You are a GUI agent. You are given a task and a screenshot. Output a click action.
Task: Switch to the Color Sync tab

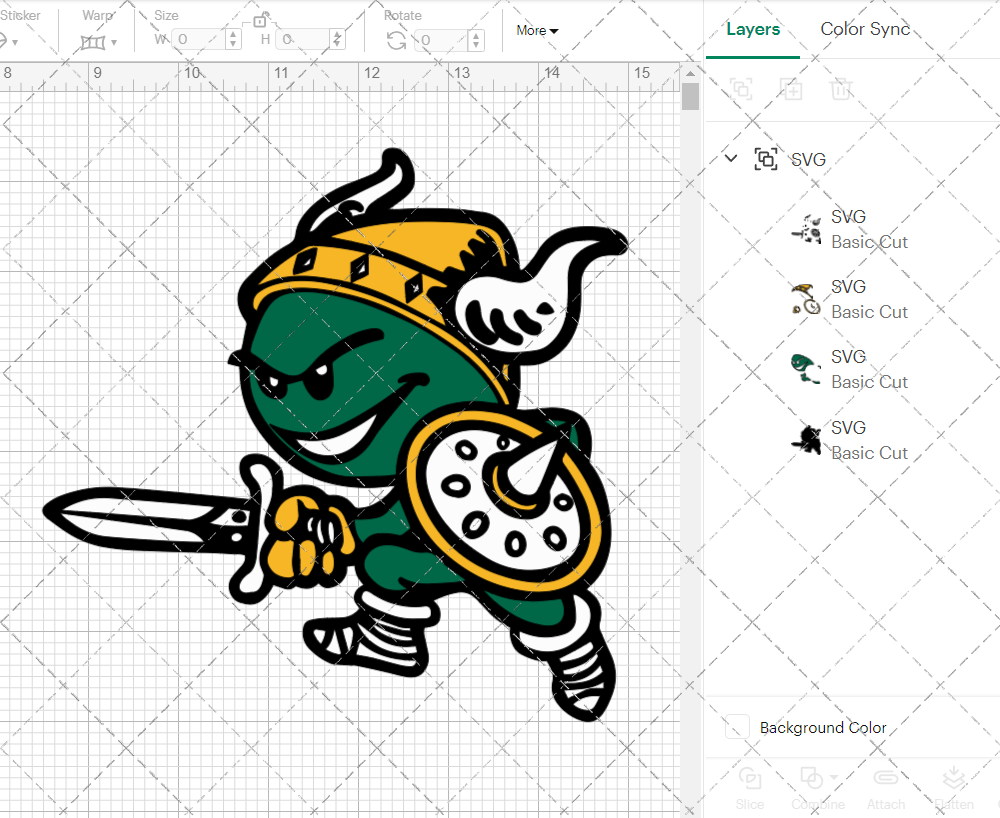(865, 29)
